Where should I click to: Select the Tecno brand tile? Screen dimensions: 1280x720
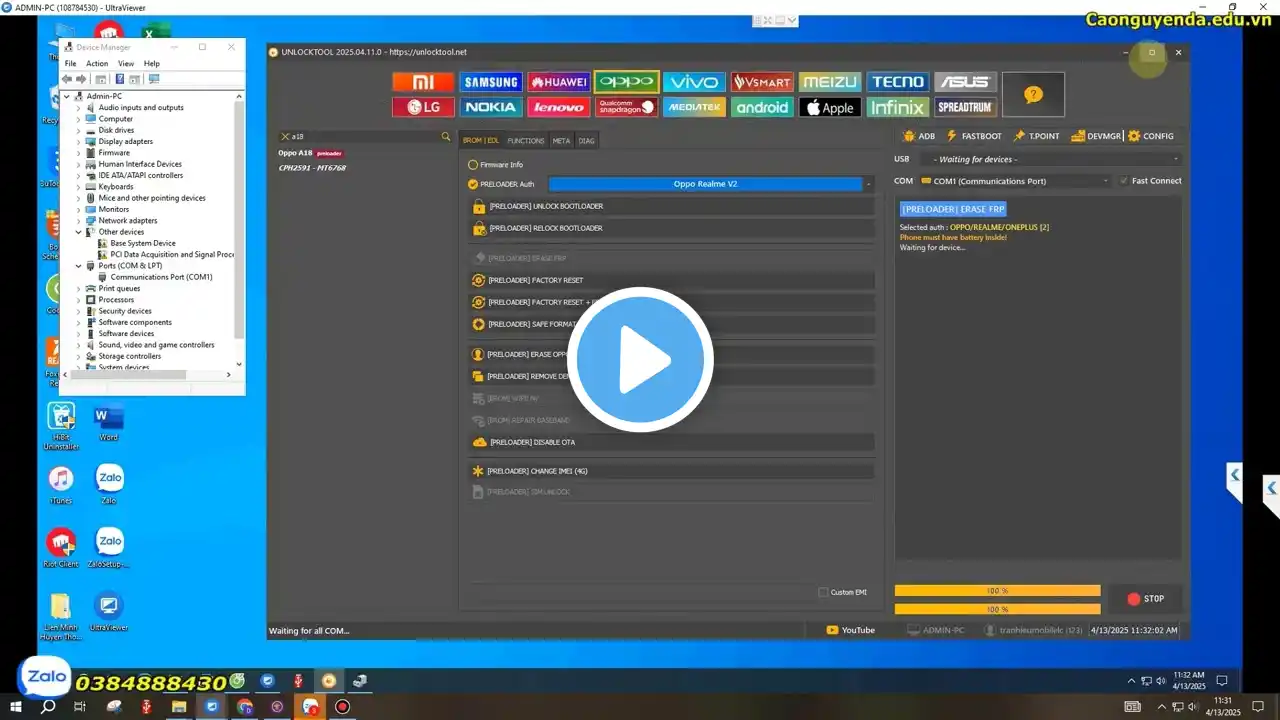pos(898,82)
